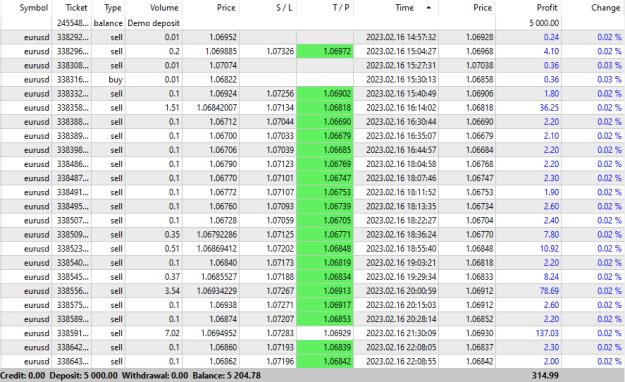
Task: Click time 2023.02.16 22:08:05
Action: [x=401, y=347]
